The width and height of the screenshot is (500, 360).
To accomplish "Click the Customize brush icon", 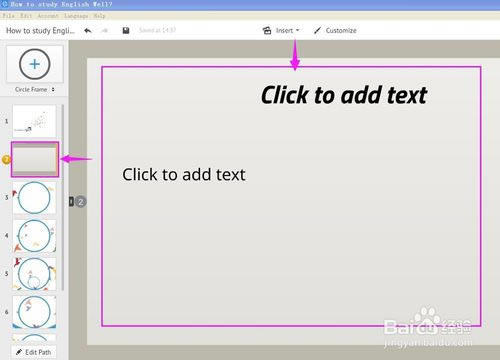I will (317, 30).
